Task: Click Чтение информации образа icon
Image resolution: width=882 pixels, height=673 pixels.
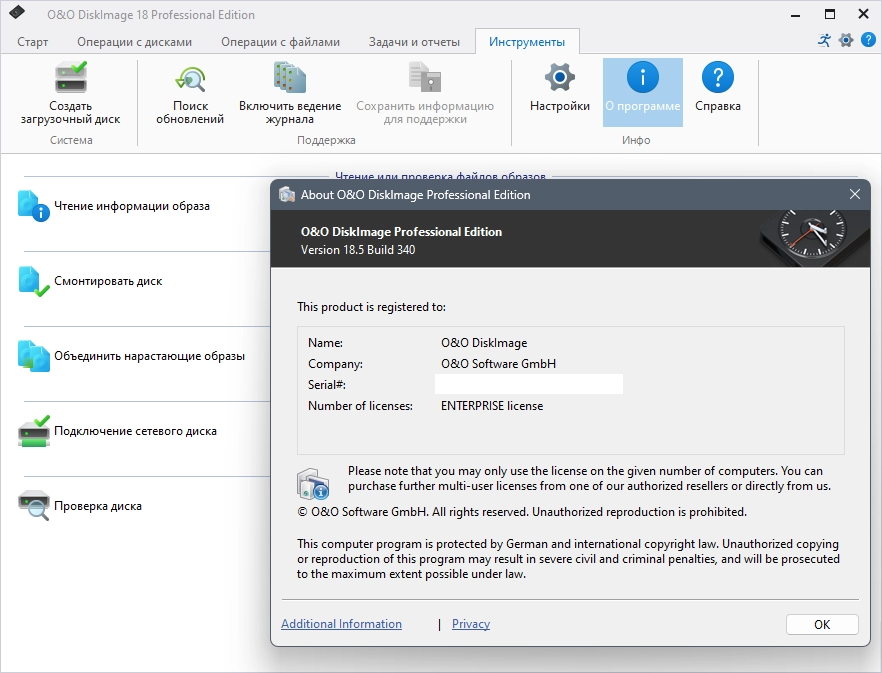Action: click(34, 206)
